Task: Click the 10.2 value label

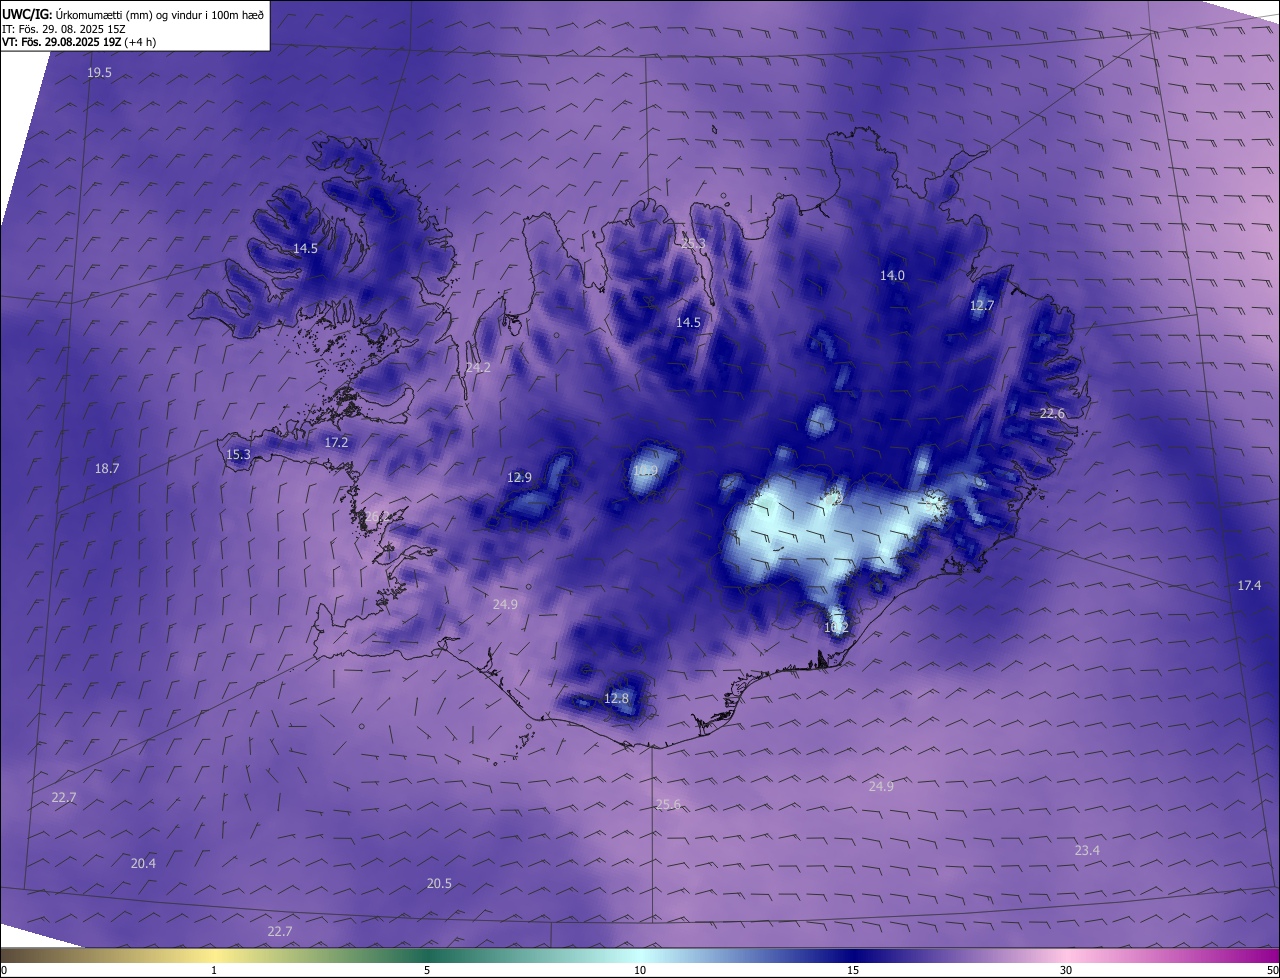Action: (836, 627)
